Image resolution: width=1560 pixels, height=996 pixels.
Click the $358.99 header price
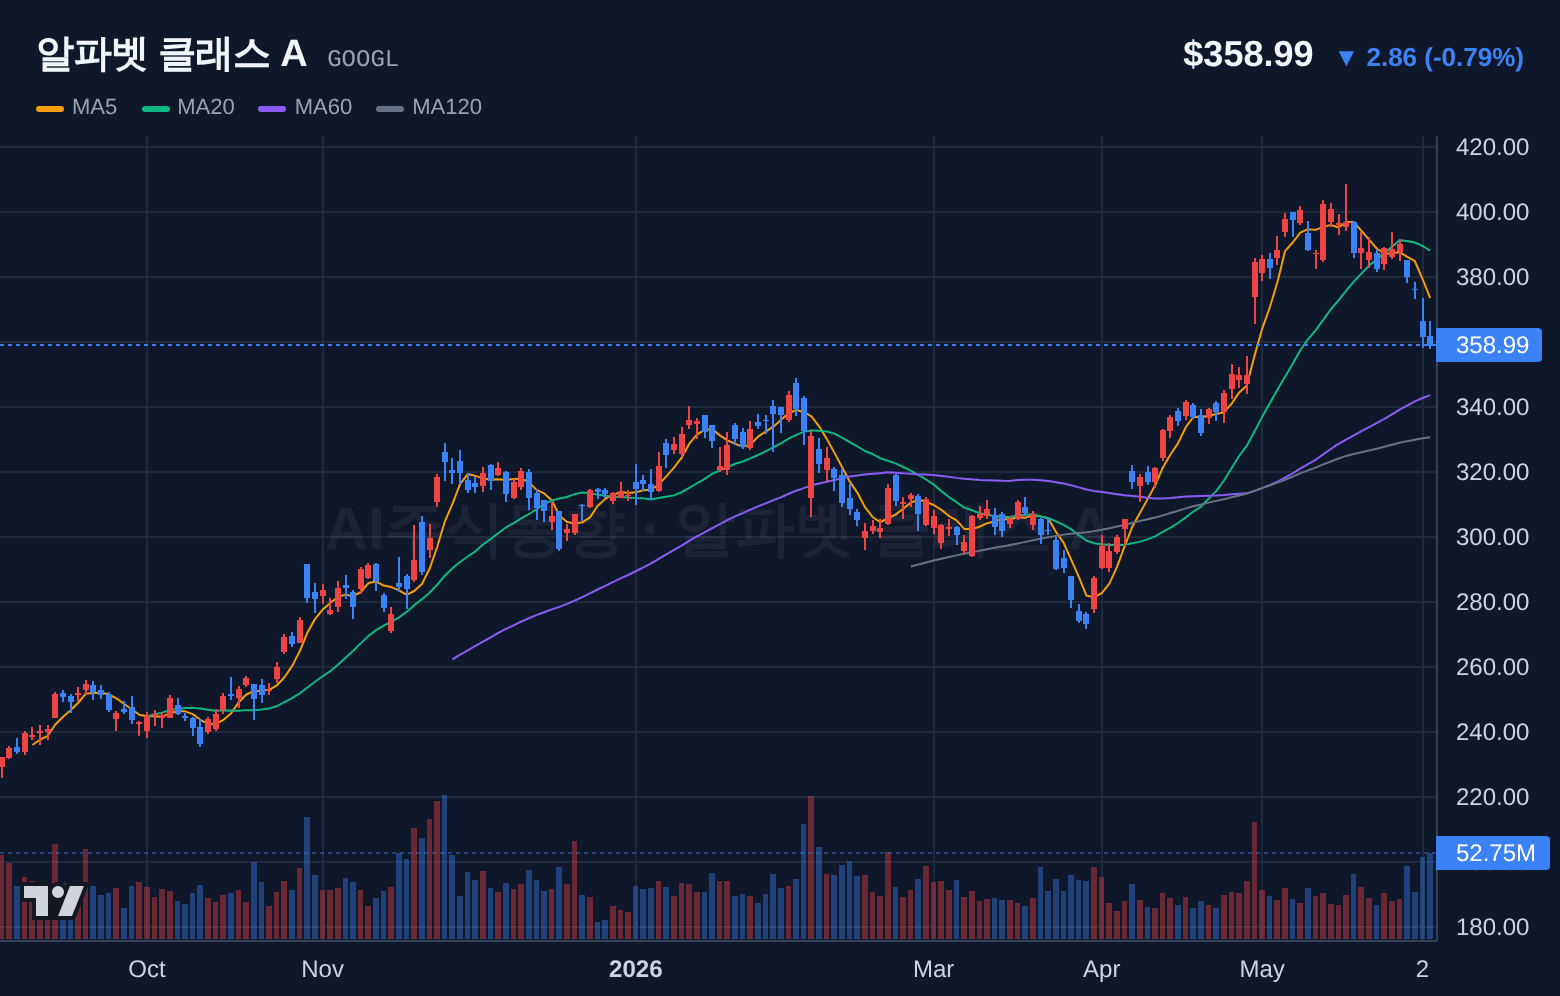pos(1248,54)
